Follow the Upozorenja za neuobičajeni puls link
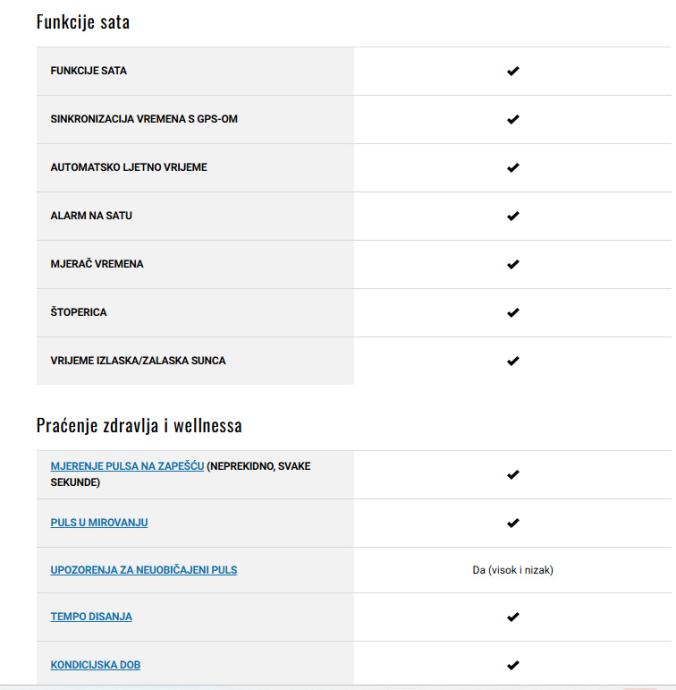 144,570
